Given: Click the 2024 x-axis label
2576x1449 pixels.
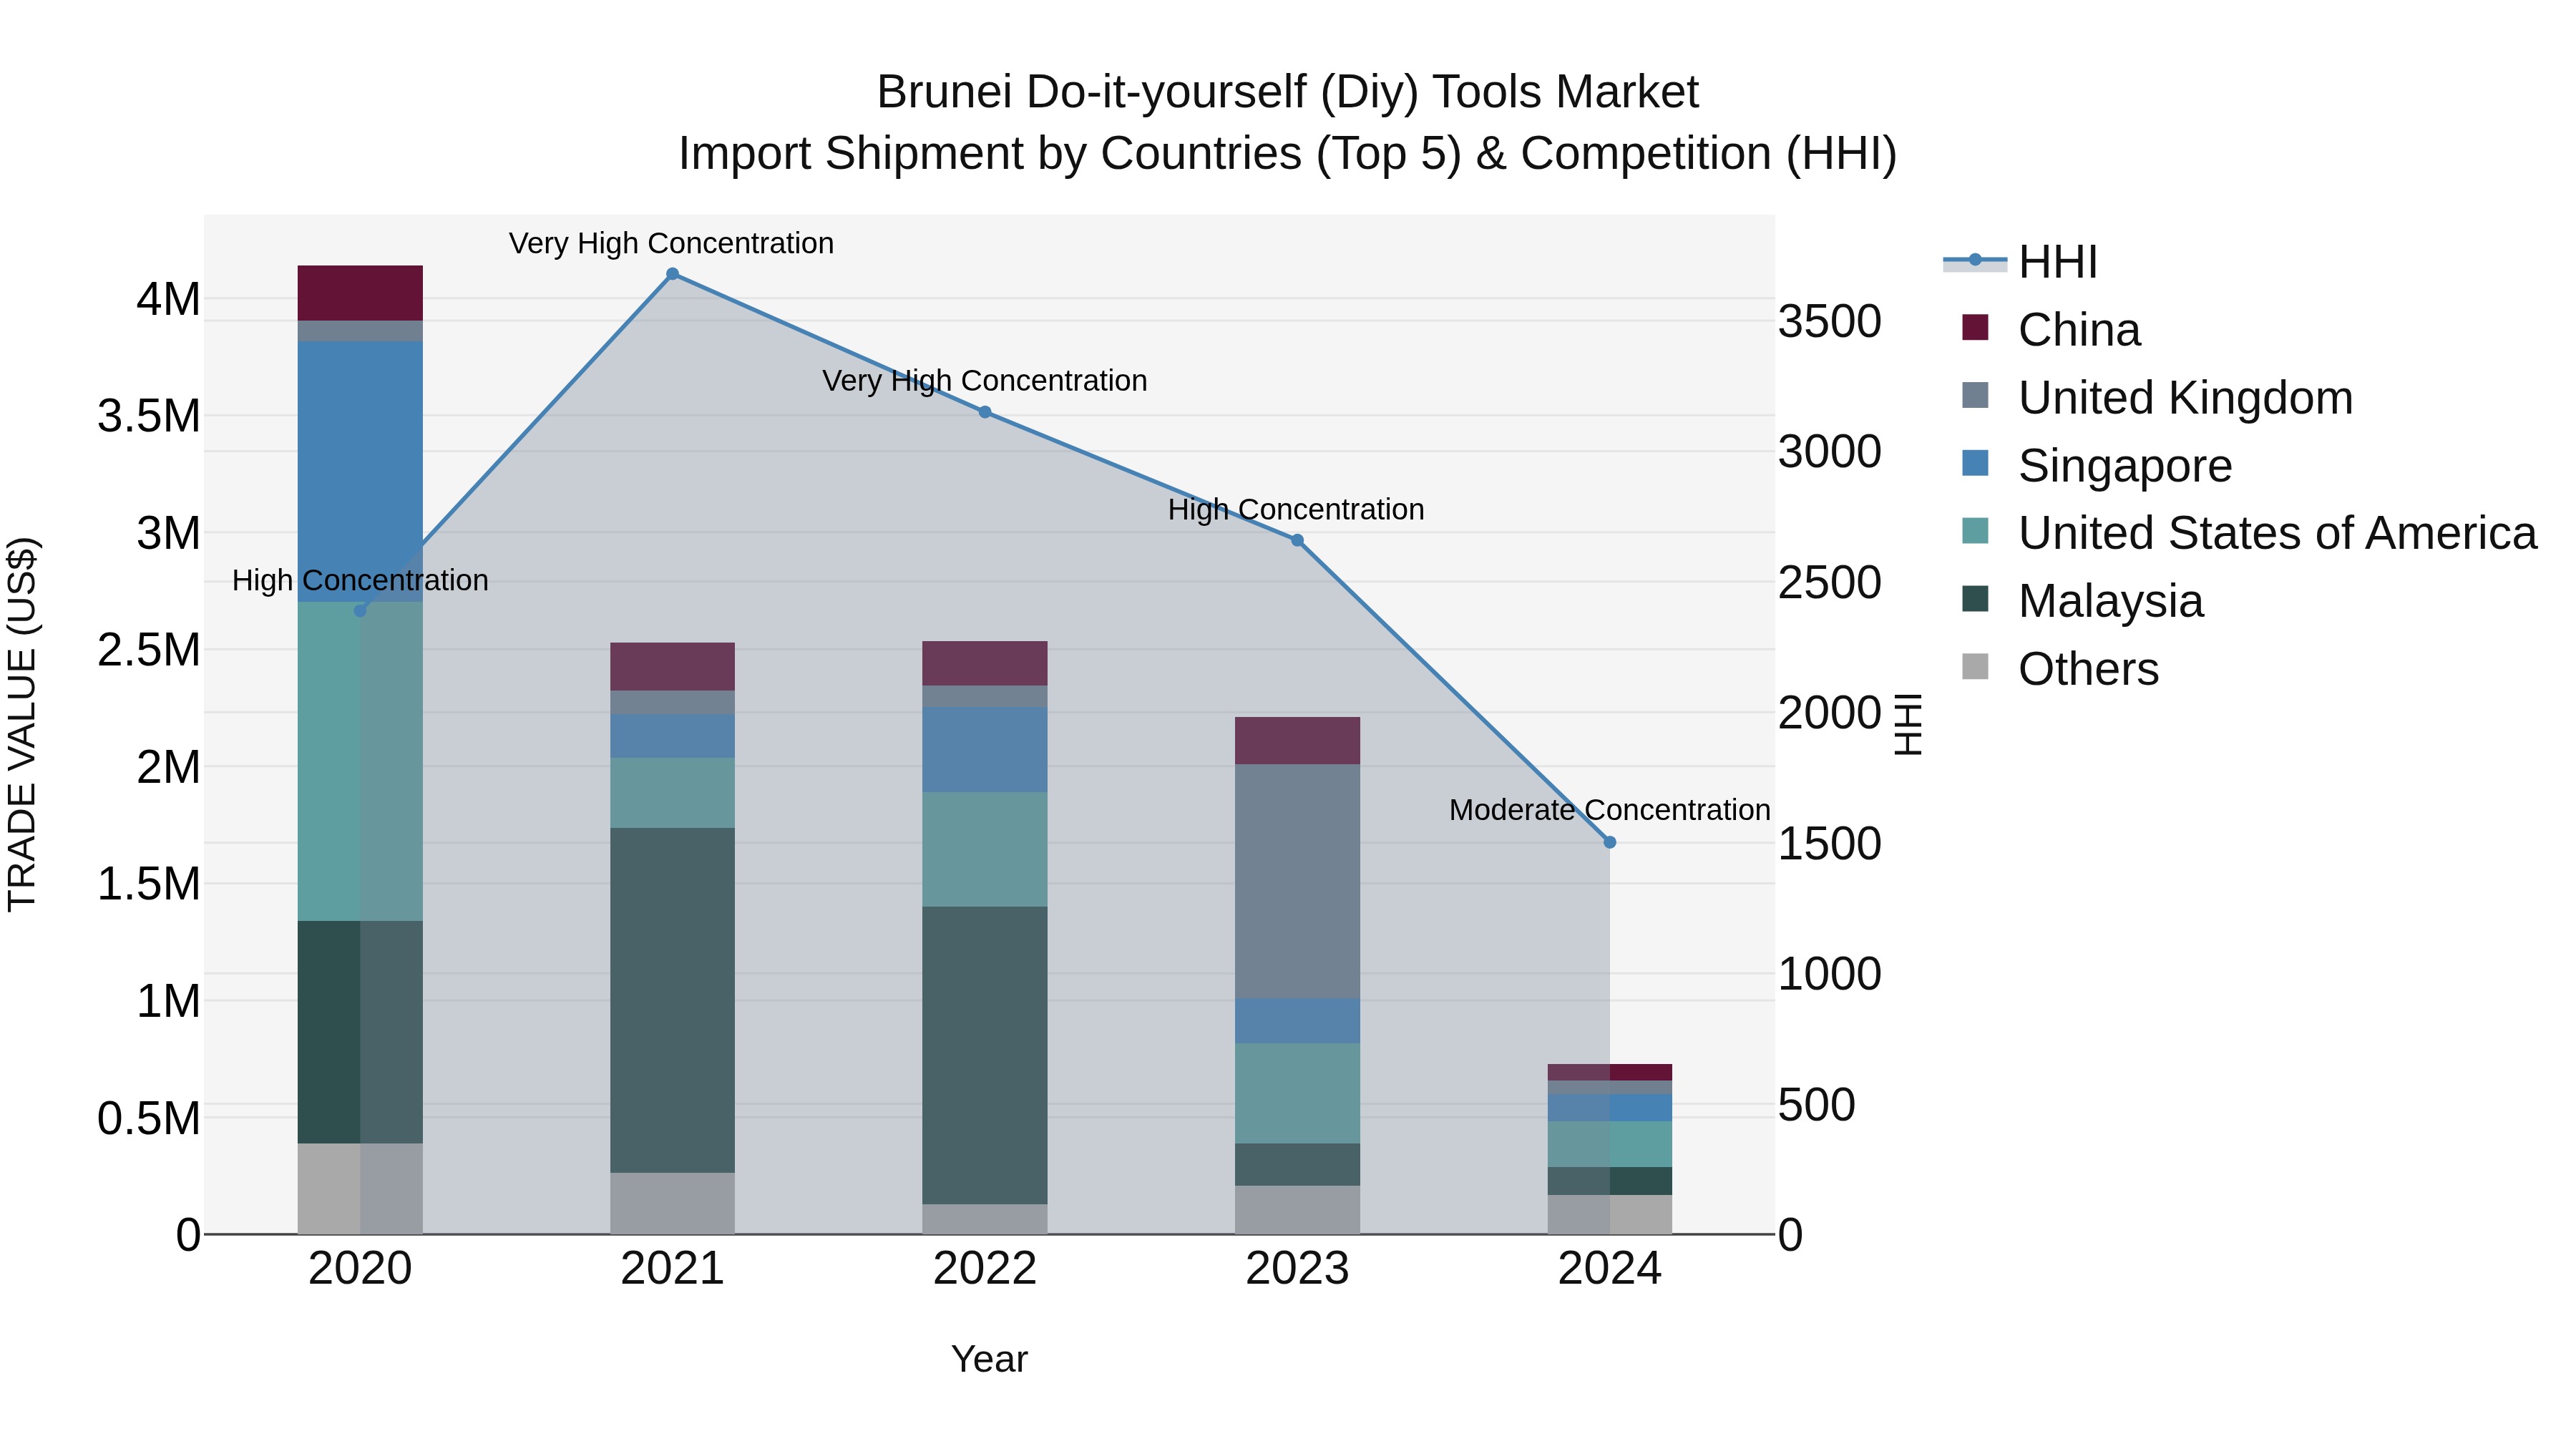Looking at the screenshot, I should (1610, 1269).
